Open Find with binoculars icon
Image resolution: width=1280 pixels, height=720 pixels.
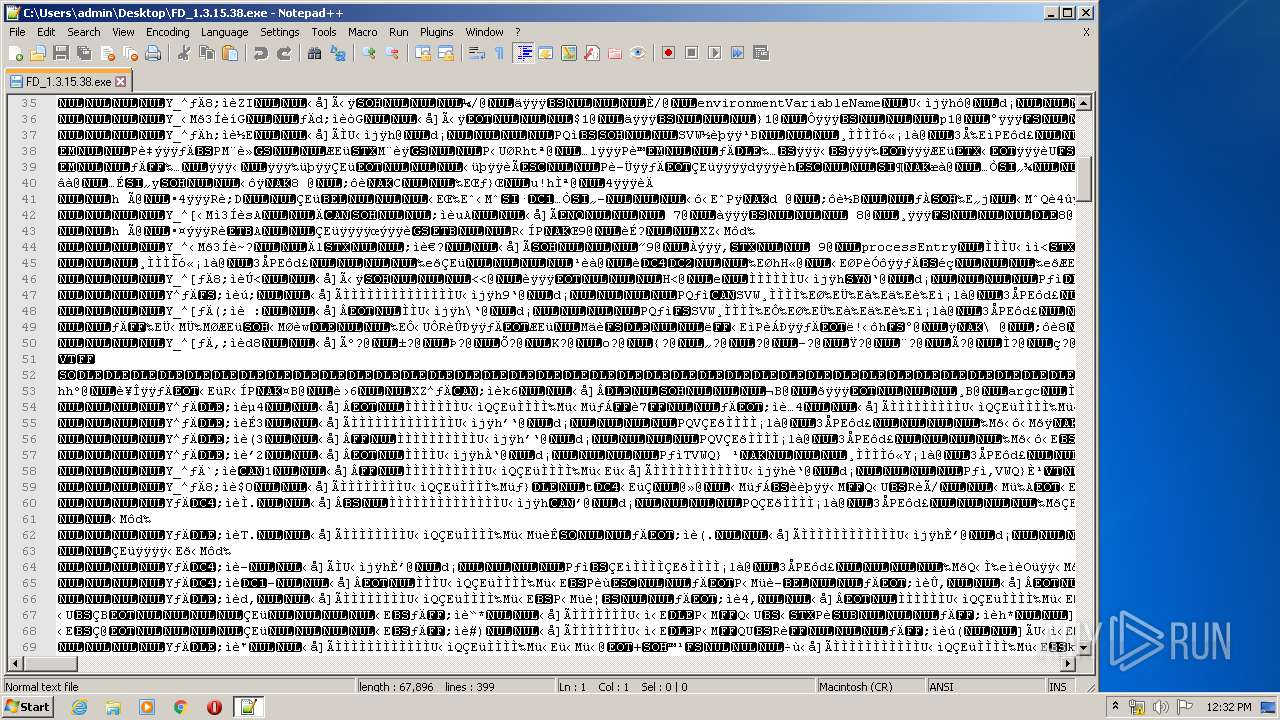click(315, 53)
